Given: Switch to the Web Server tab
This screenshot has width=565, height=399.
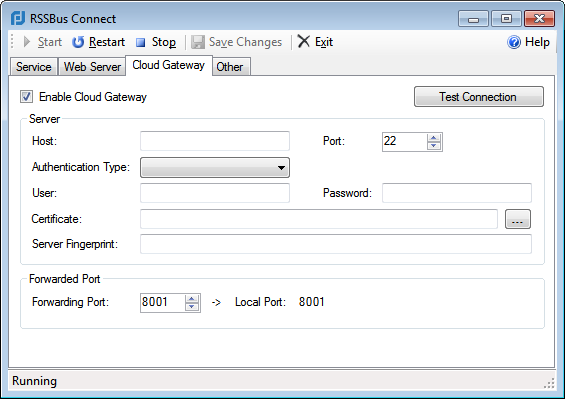Looking at the screenshot, I should point(92,67).
